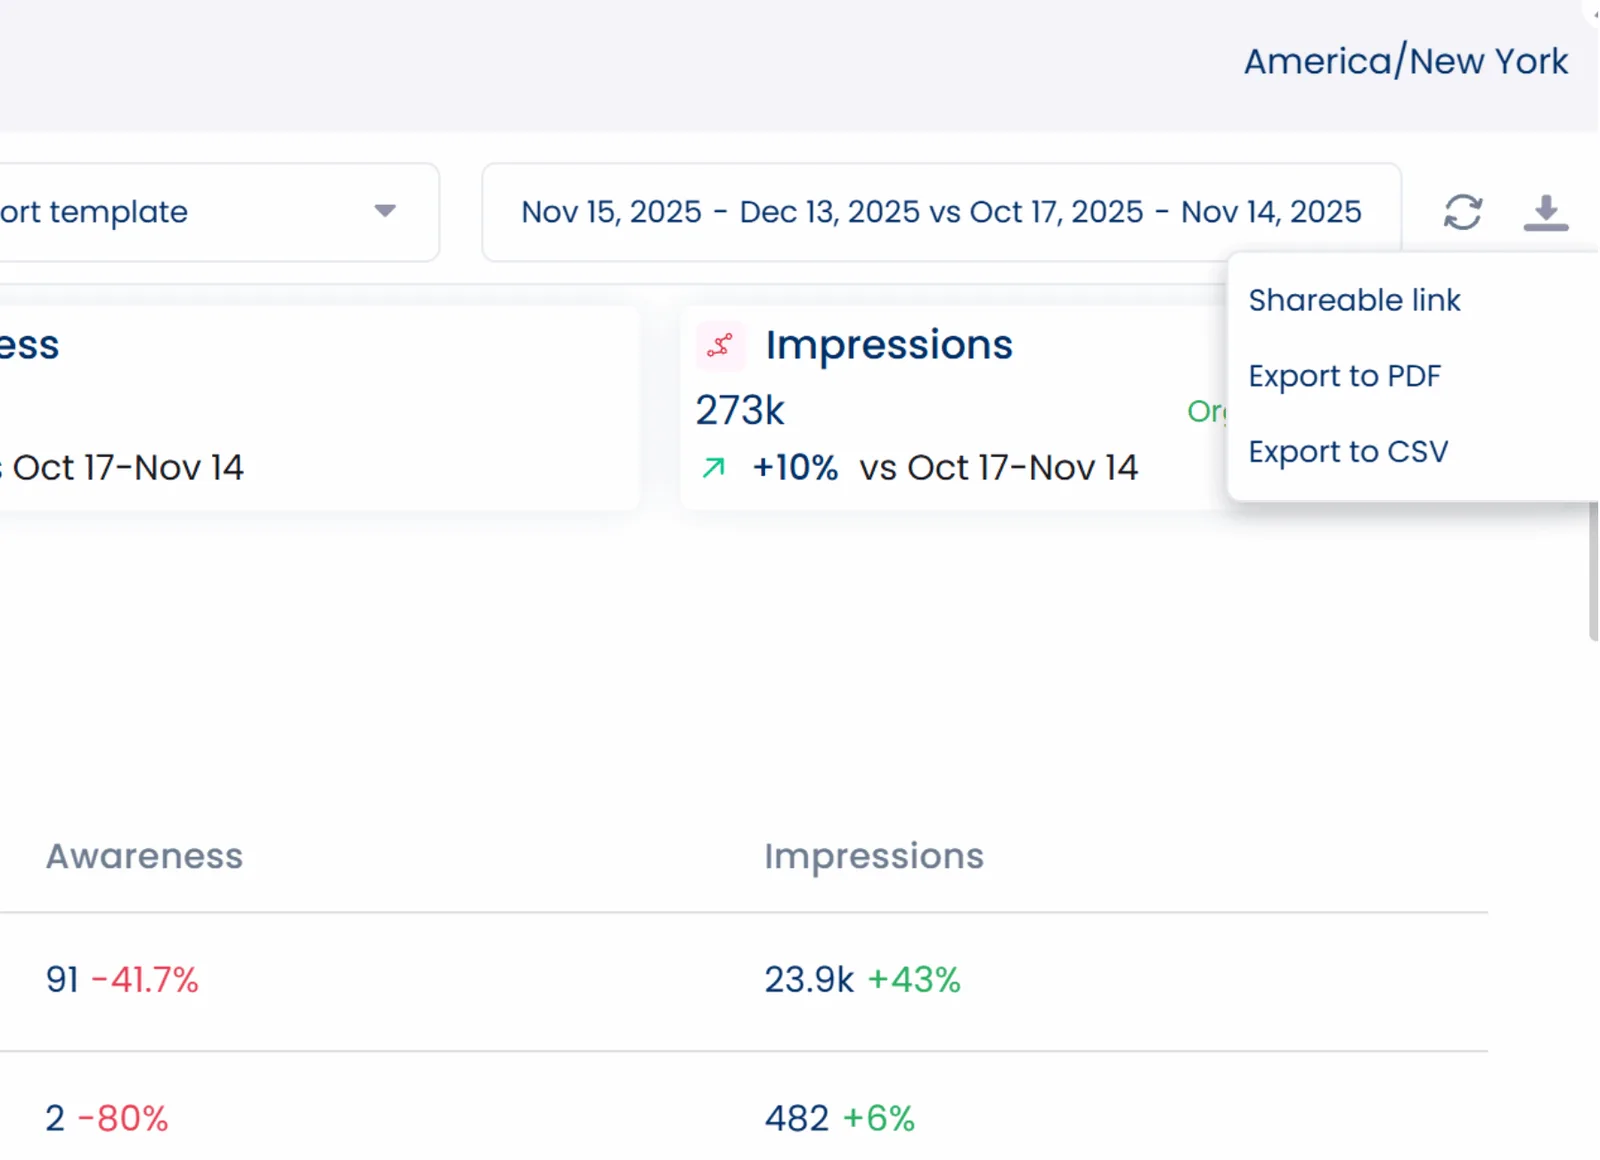1600x1160 pixels.
Task: Sort by the Awareness column header
Action: [x=144, y=856]
